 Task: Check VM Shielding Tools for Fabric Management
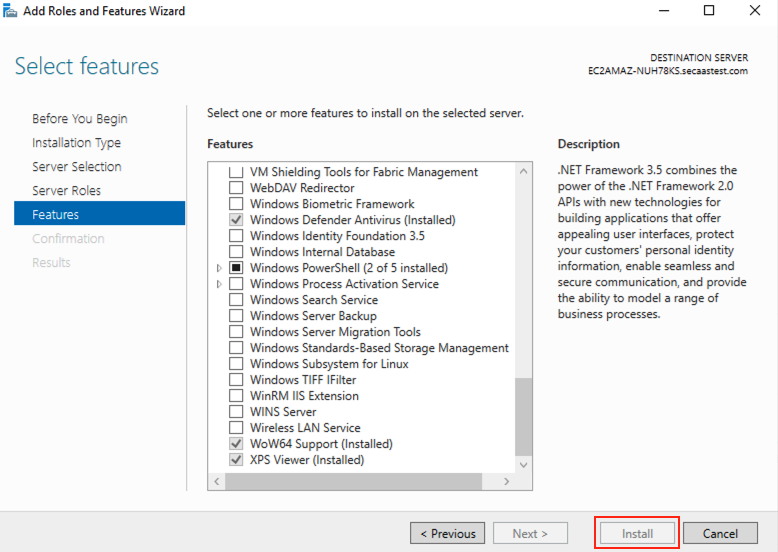(236, 172)
